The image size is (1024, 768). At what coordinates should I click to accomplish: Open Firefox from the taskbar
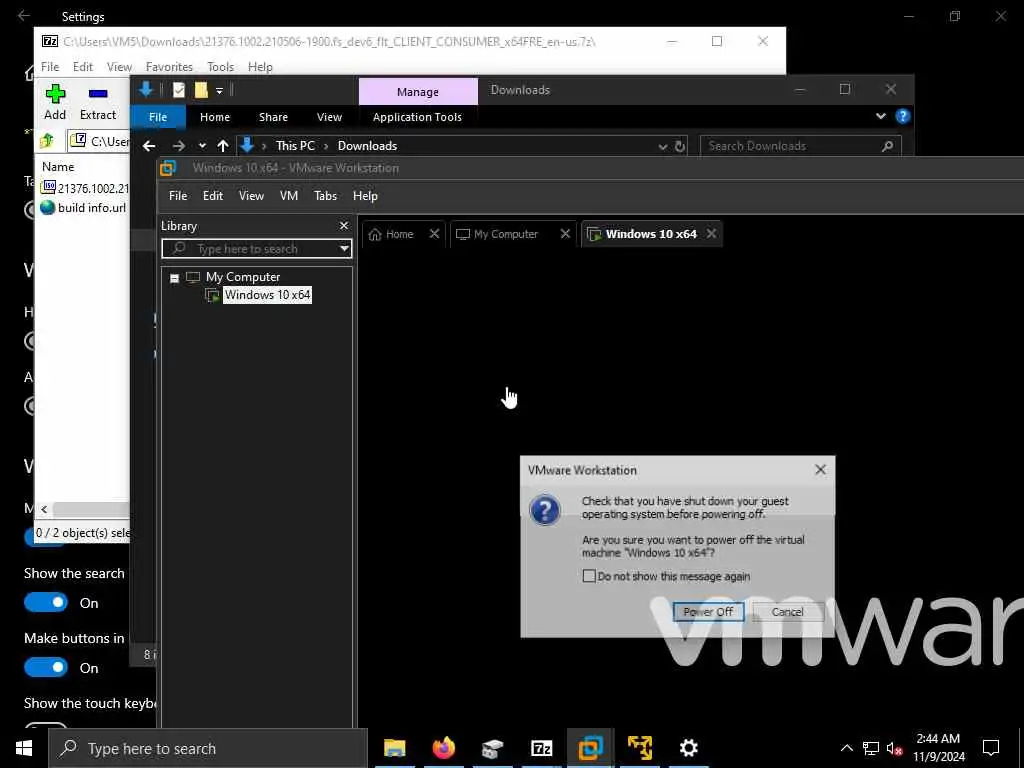click(x=443, y=748)
